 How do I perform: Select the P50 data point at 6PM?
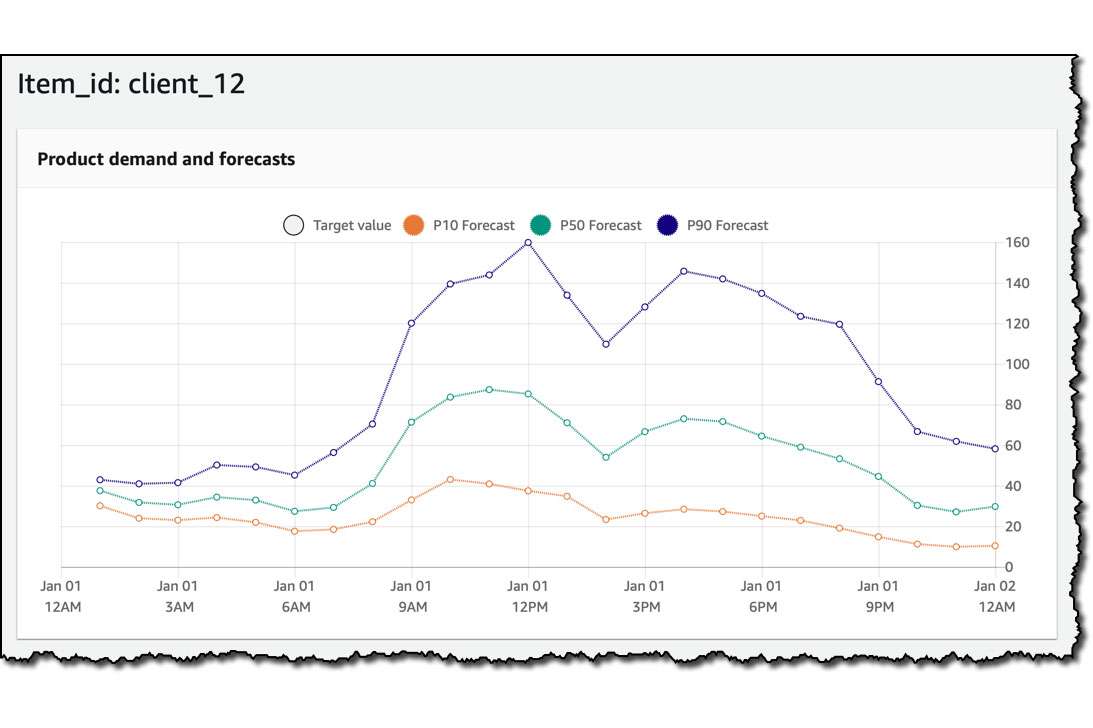(762, 436)
